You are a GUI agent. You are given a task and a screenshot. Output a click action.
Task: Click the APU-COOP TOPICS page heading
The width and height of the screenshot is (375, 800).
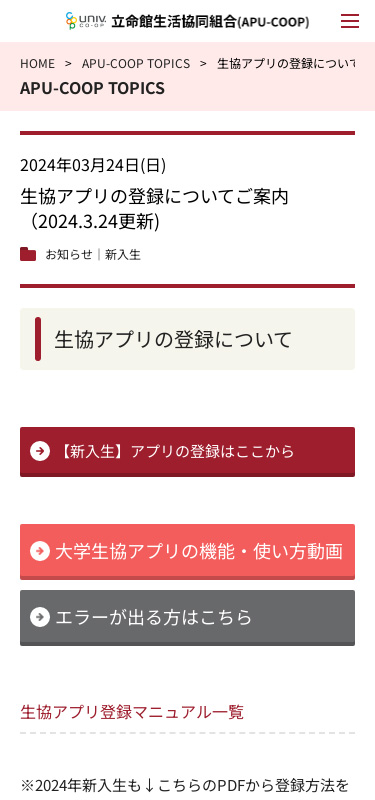[92, 88]
